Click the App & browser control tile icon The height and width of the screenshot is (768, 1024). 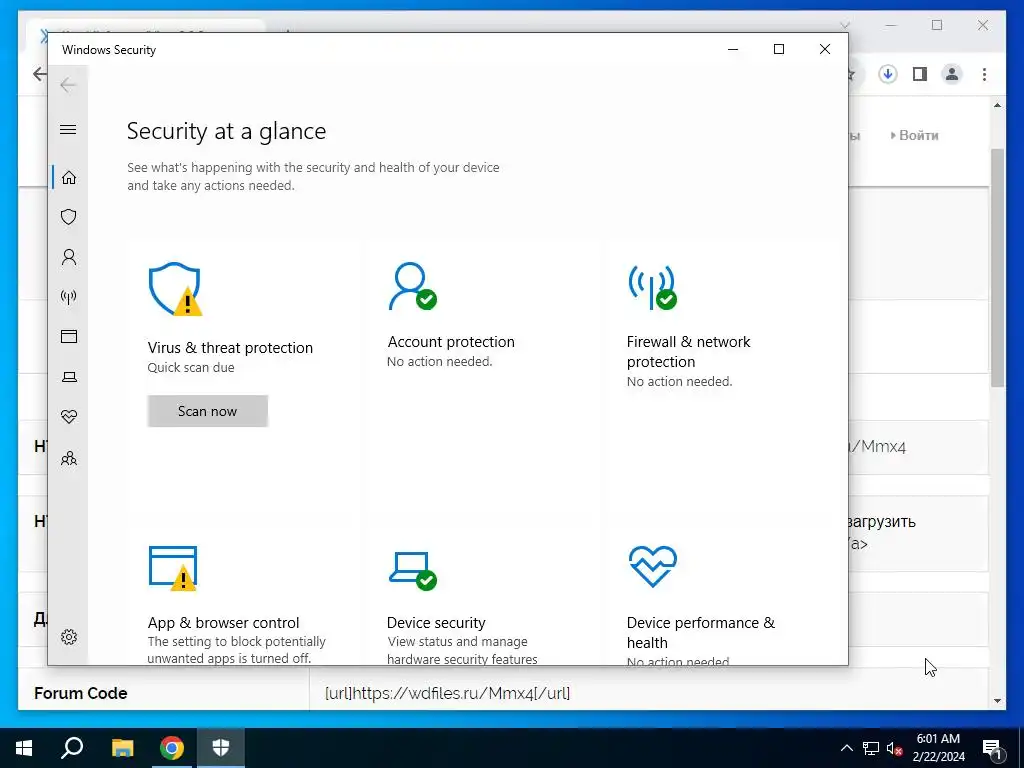[173, 568]
